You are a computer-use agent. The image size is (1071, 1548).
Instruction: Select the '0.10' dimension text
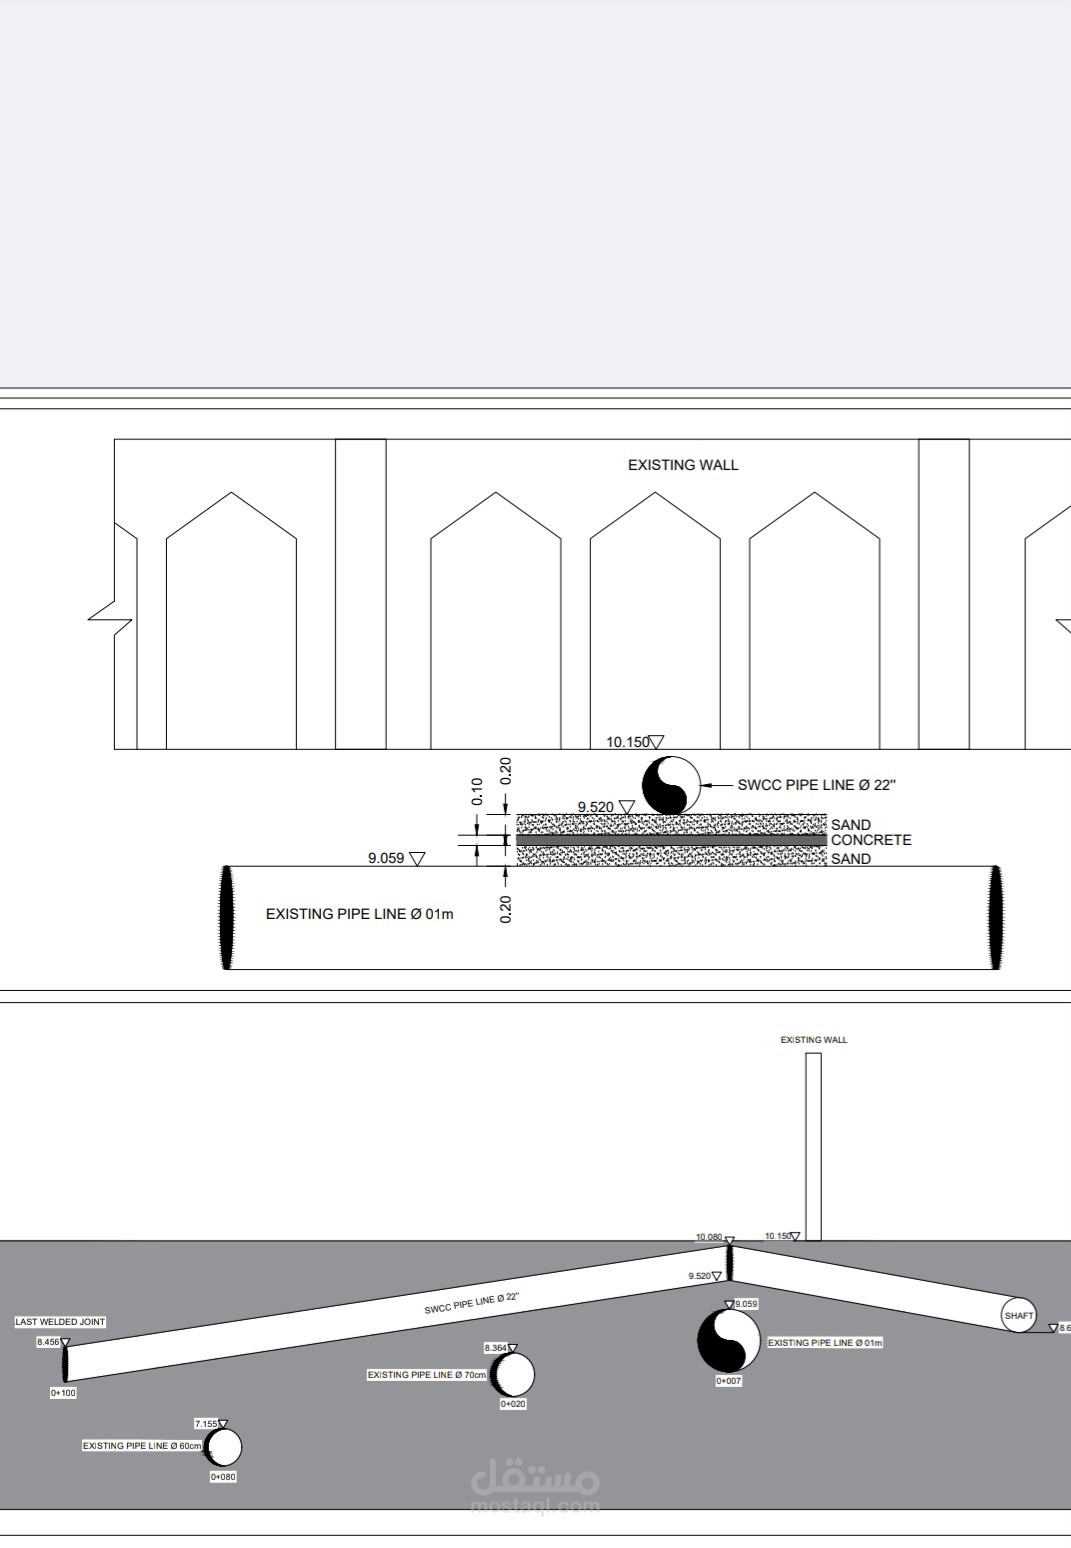477,791
